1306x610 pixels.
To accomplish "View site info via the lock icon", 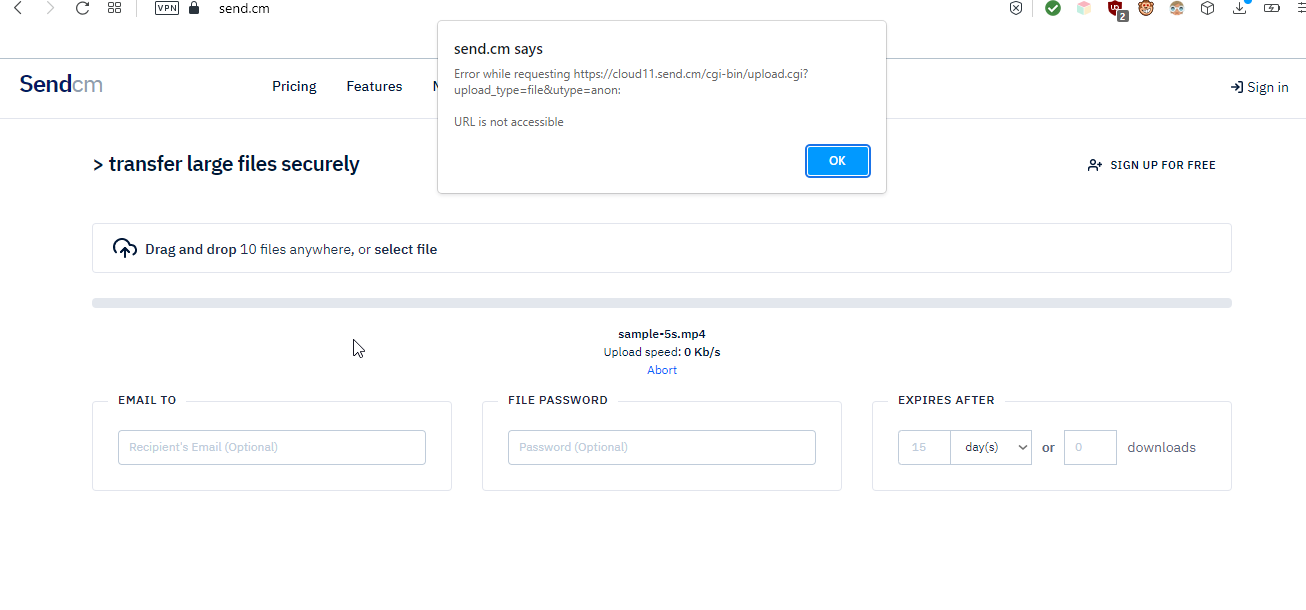I will click(x=193, y=7).
